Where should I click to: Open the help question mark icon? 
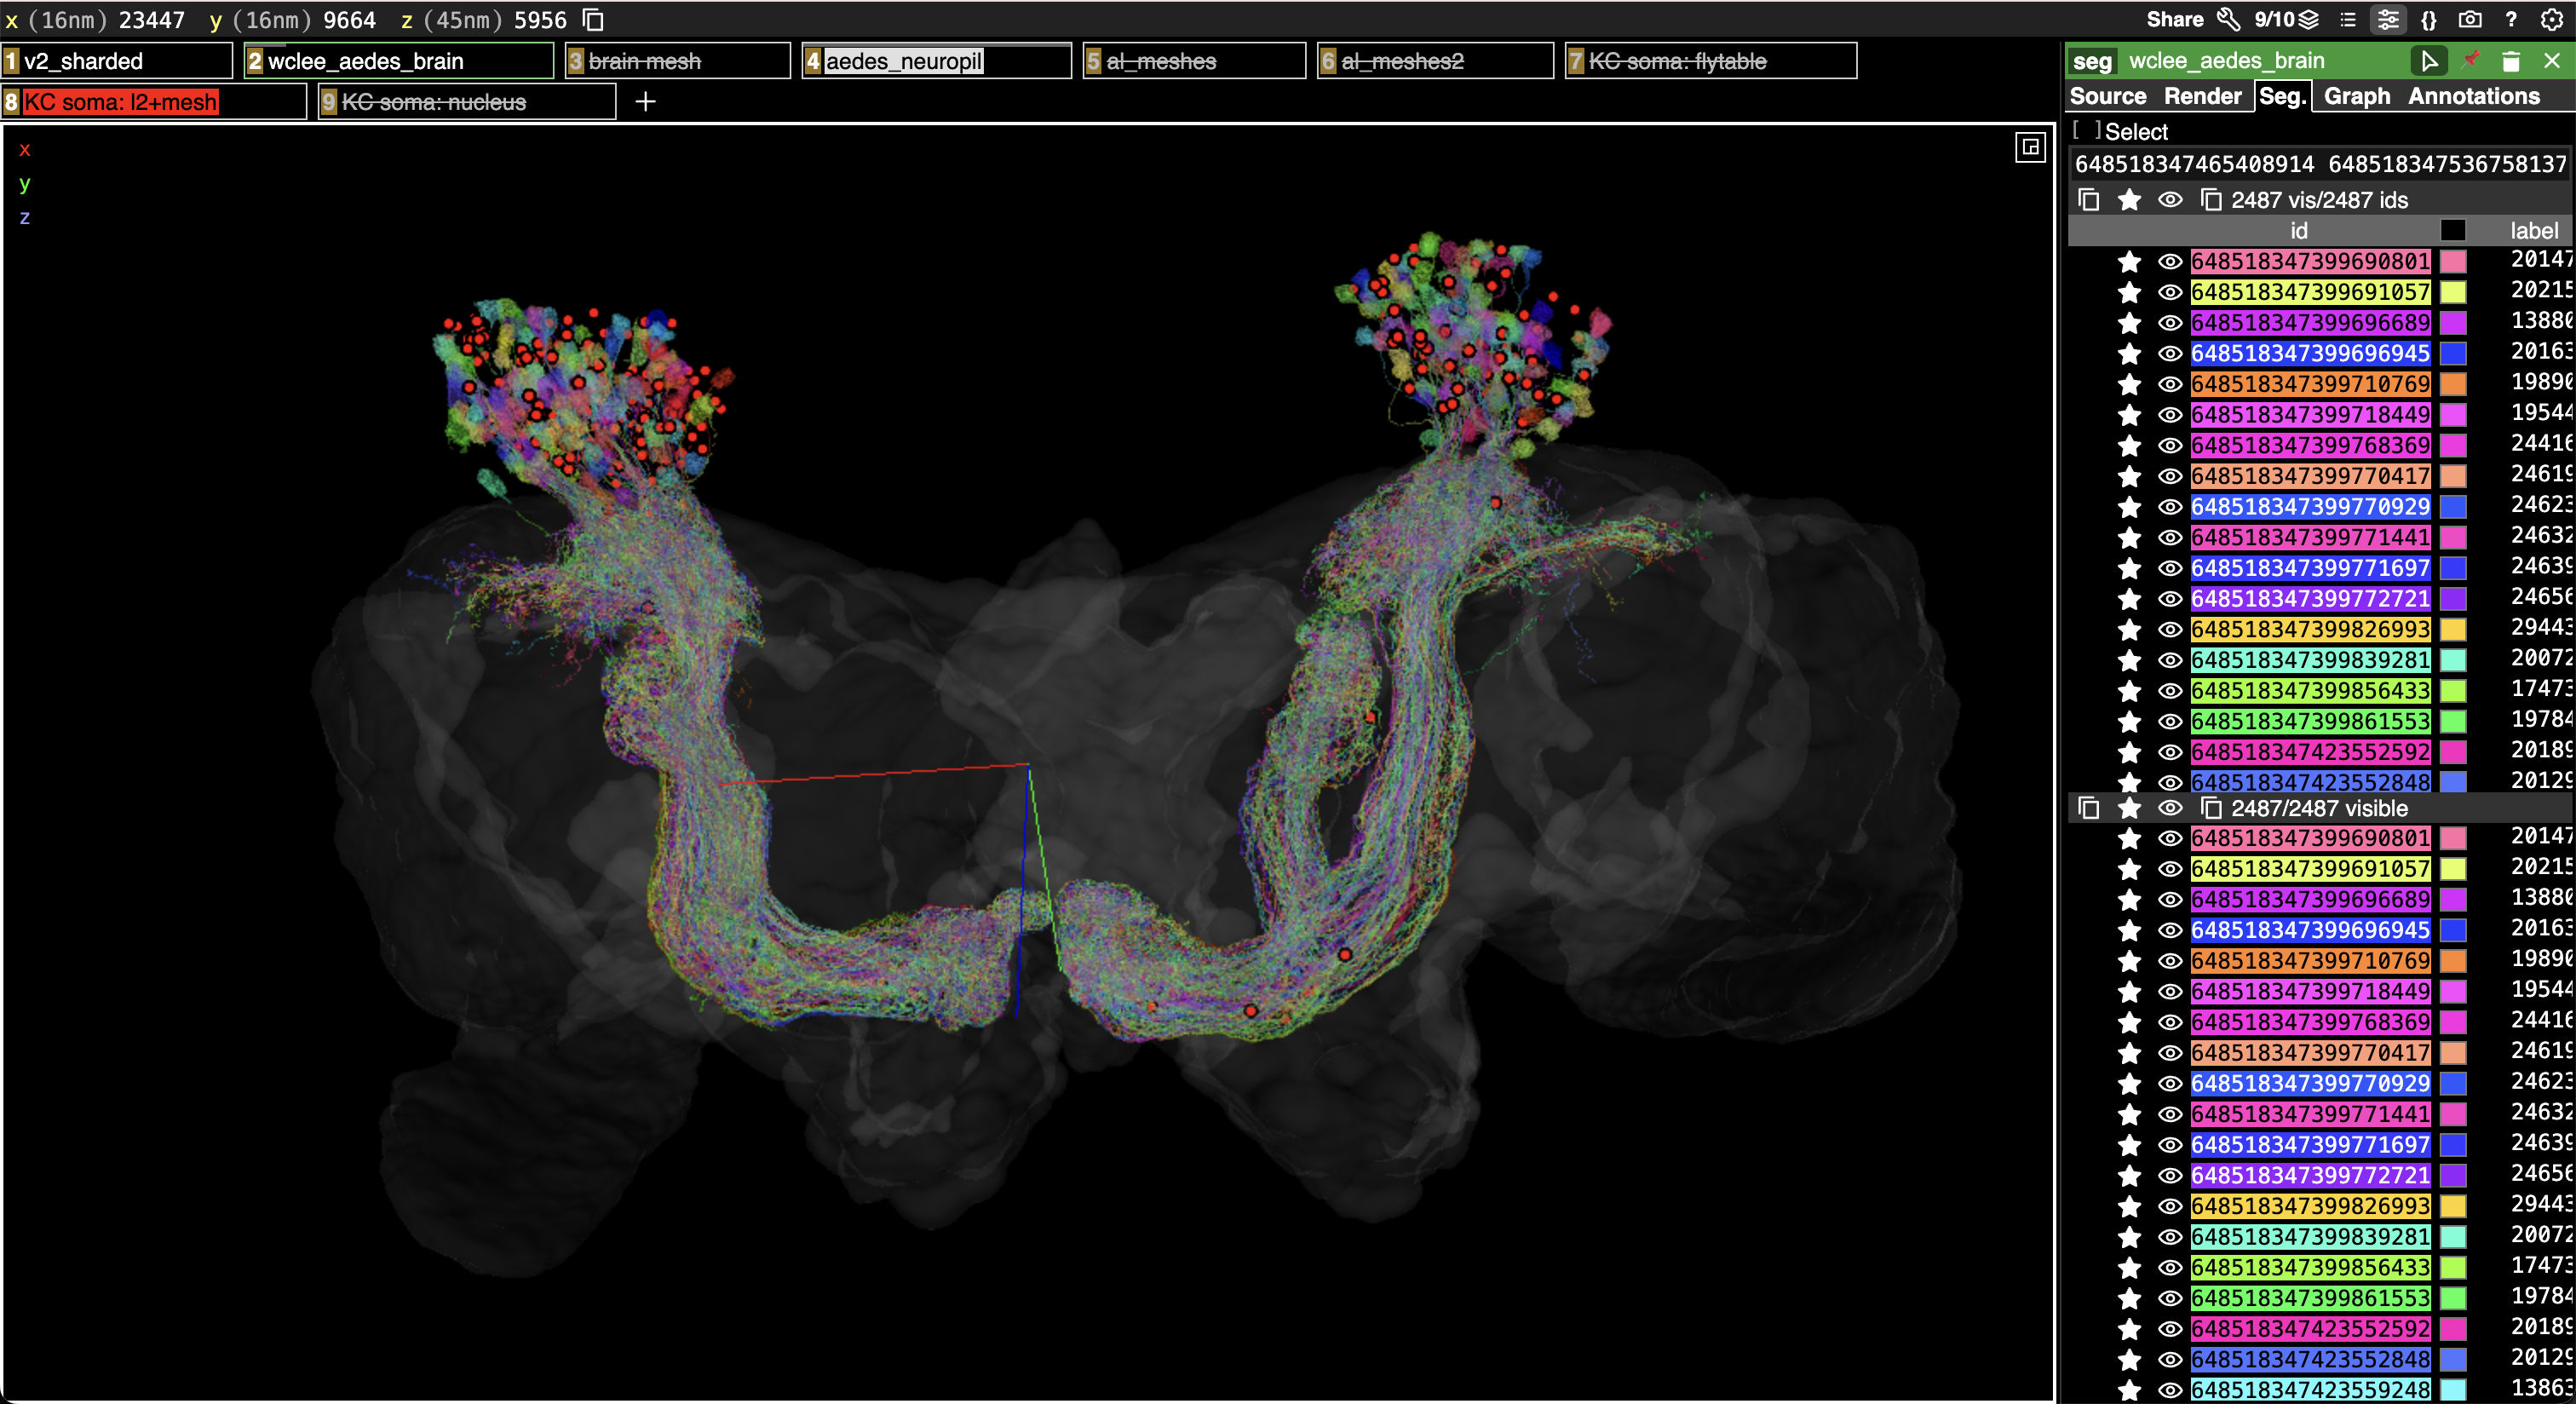click(x=2511, y=19)
